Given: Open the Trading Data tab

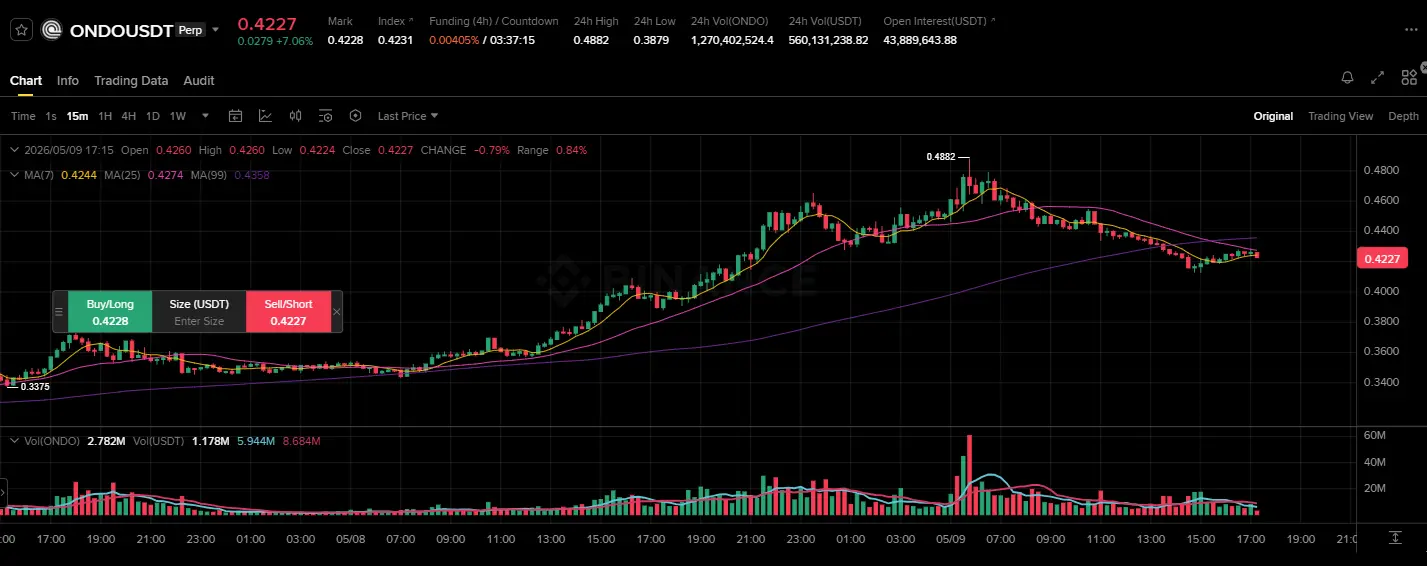Looking at the screenshot, I should pyautogui.click(x=131, y=80).
